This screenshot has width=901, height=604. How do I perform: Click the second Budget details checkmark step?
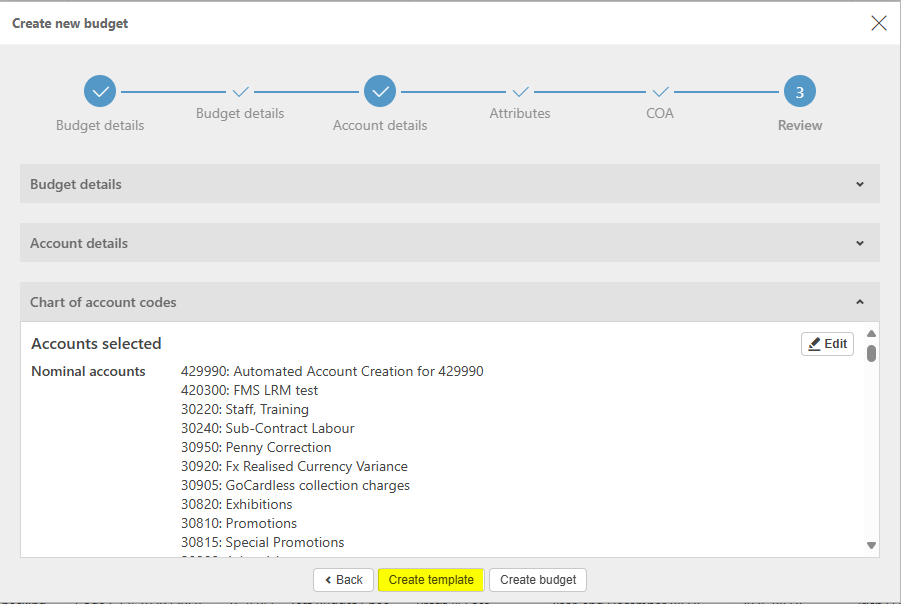coord(240,92)
